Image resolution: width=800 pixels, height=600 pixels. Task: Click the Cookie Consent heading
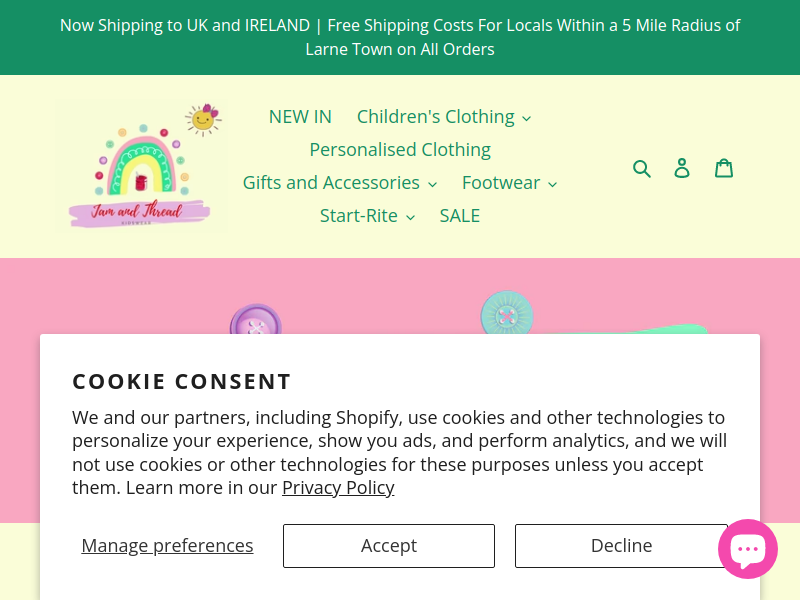[x=182, y=381]
